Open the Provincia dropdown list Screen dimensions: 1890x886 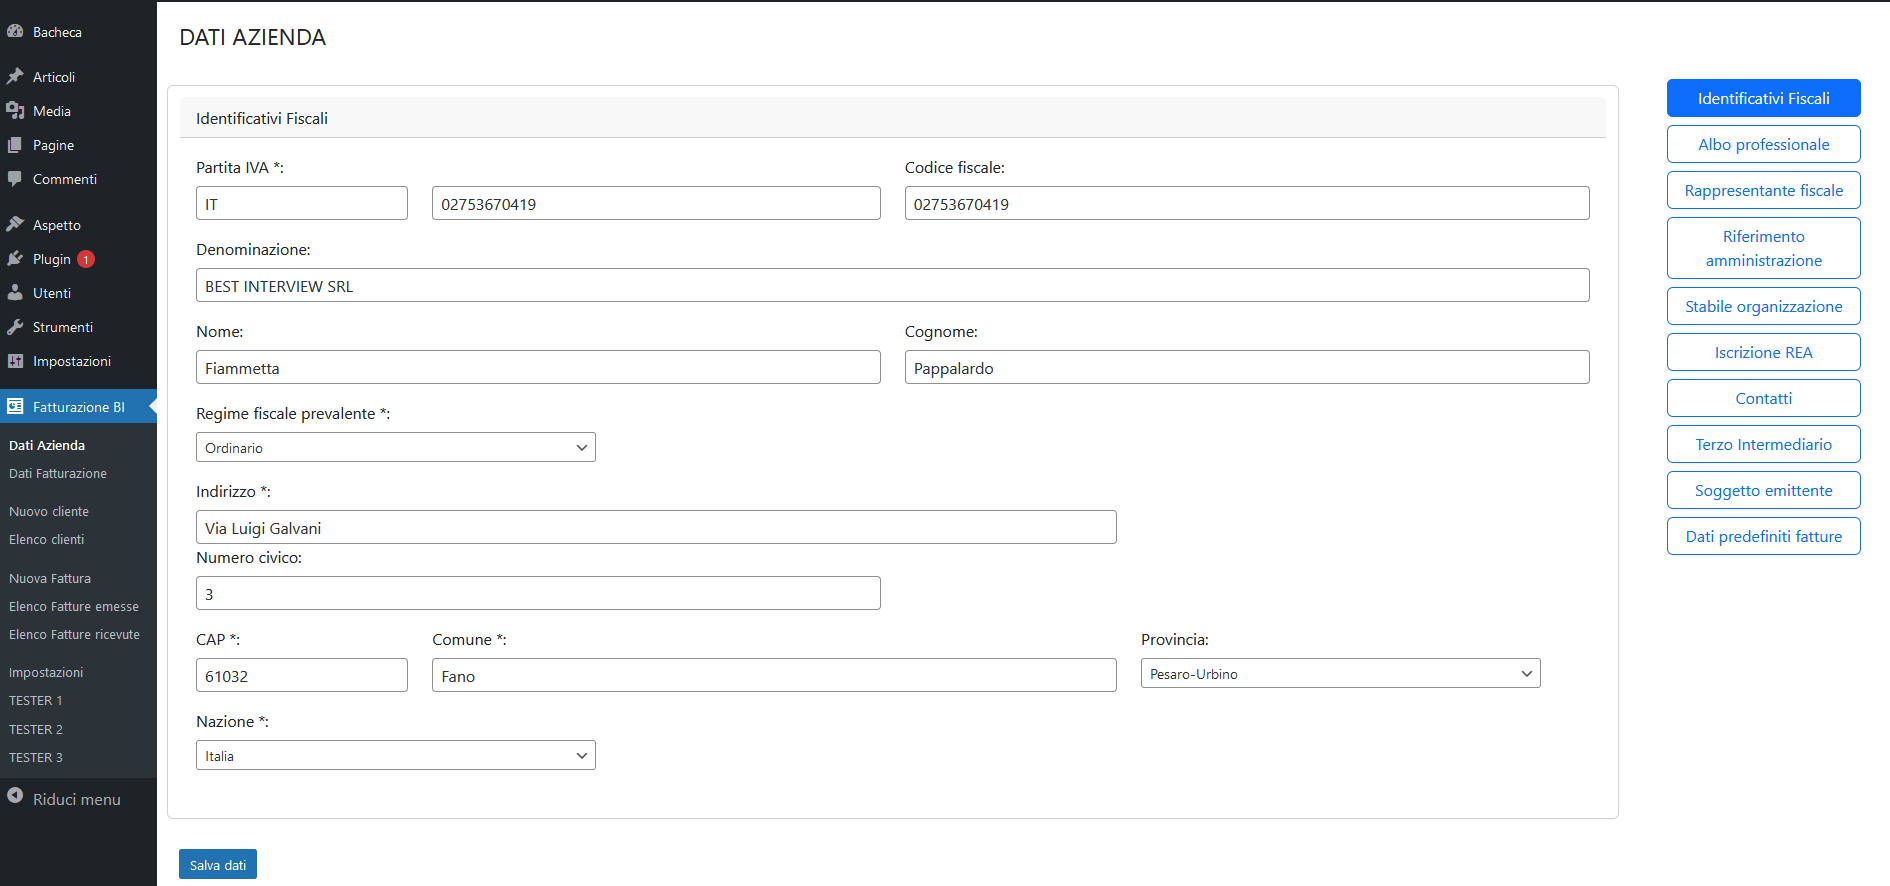1339,673
